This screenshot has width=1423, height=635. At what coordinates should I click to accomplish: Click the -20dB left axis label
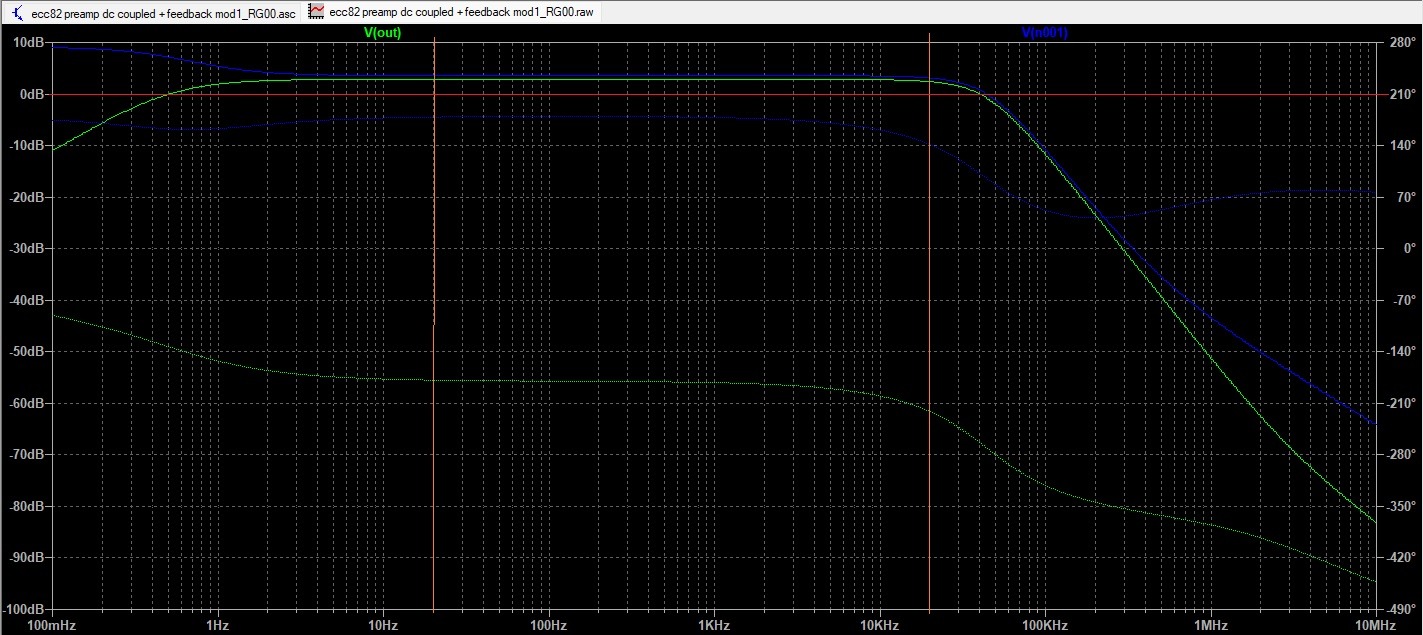[x=25, y=197]
